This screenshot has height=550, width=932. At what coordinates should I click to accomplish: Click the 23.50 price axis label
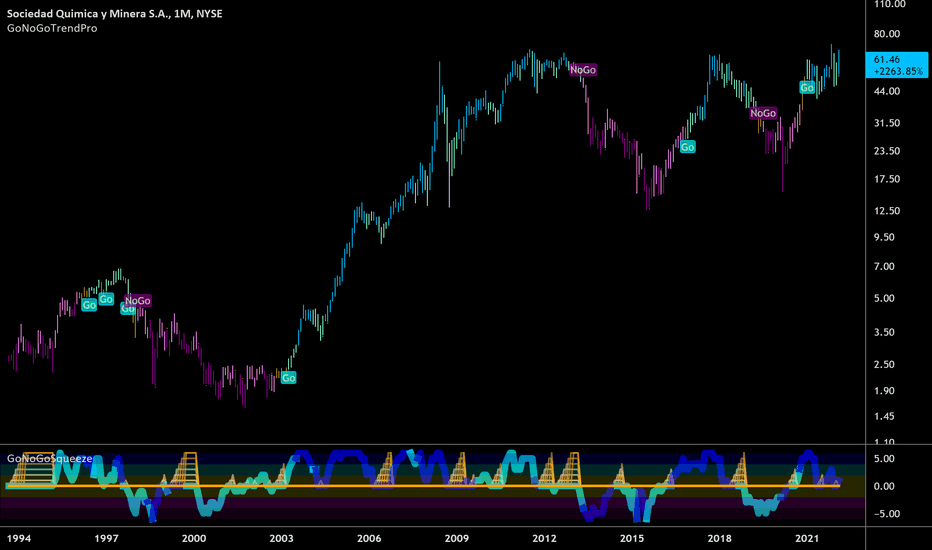click(x=887, y=150)
